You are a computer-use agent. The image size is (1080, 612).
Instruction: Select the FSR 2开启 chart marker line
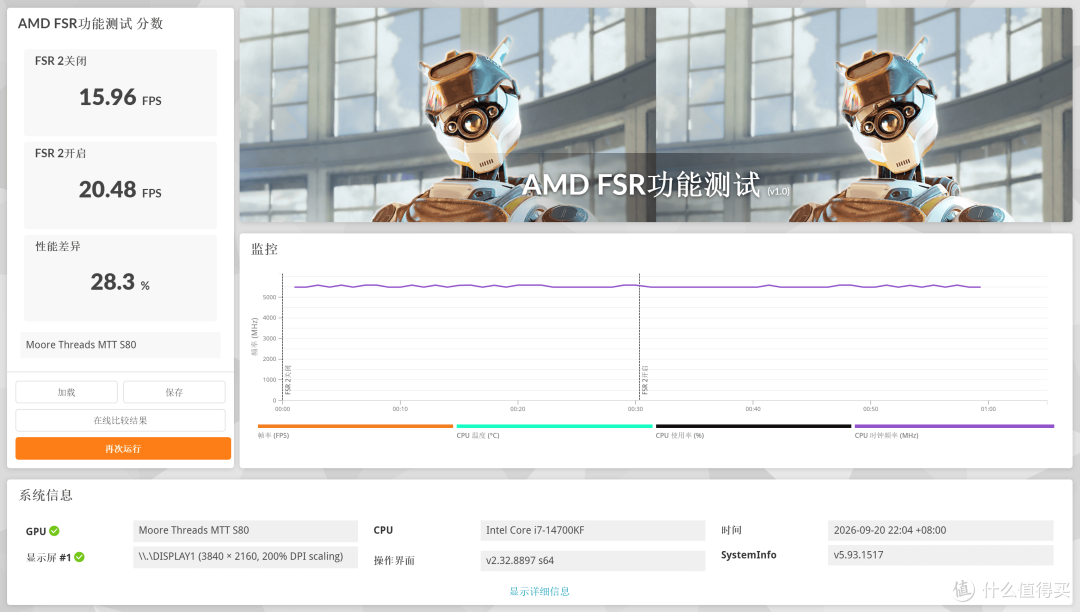[640, 337]
